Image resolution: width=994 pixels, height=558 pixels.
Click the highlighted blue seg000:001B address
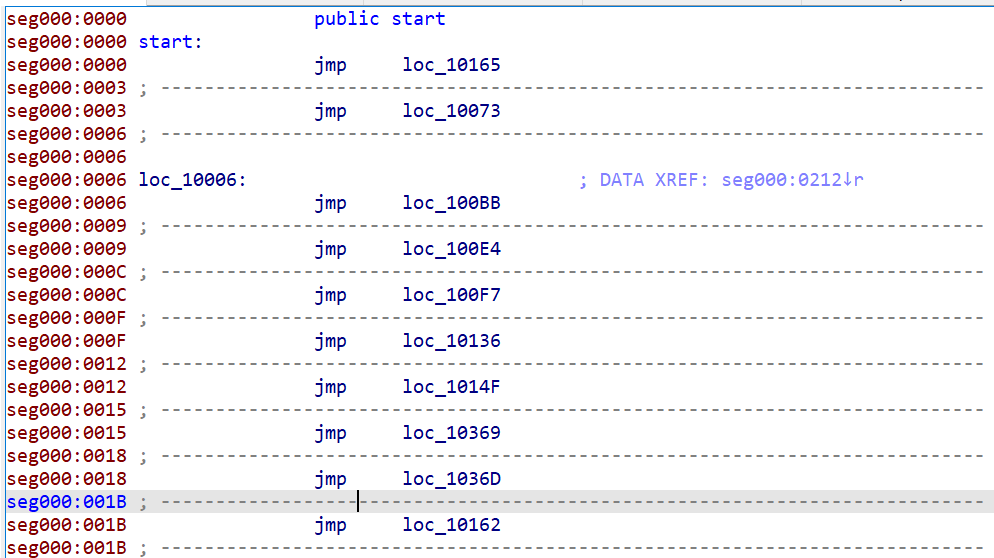(66, 502)
